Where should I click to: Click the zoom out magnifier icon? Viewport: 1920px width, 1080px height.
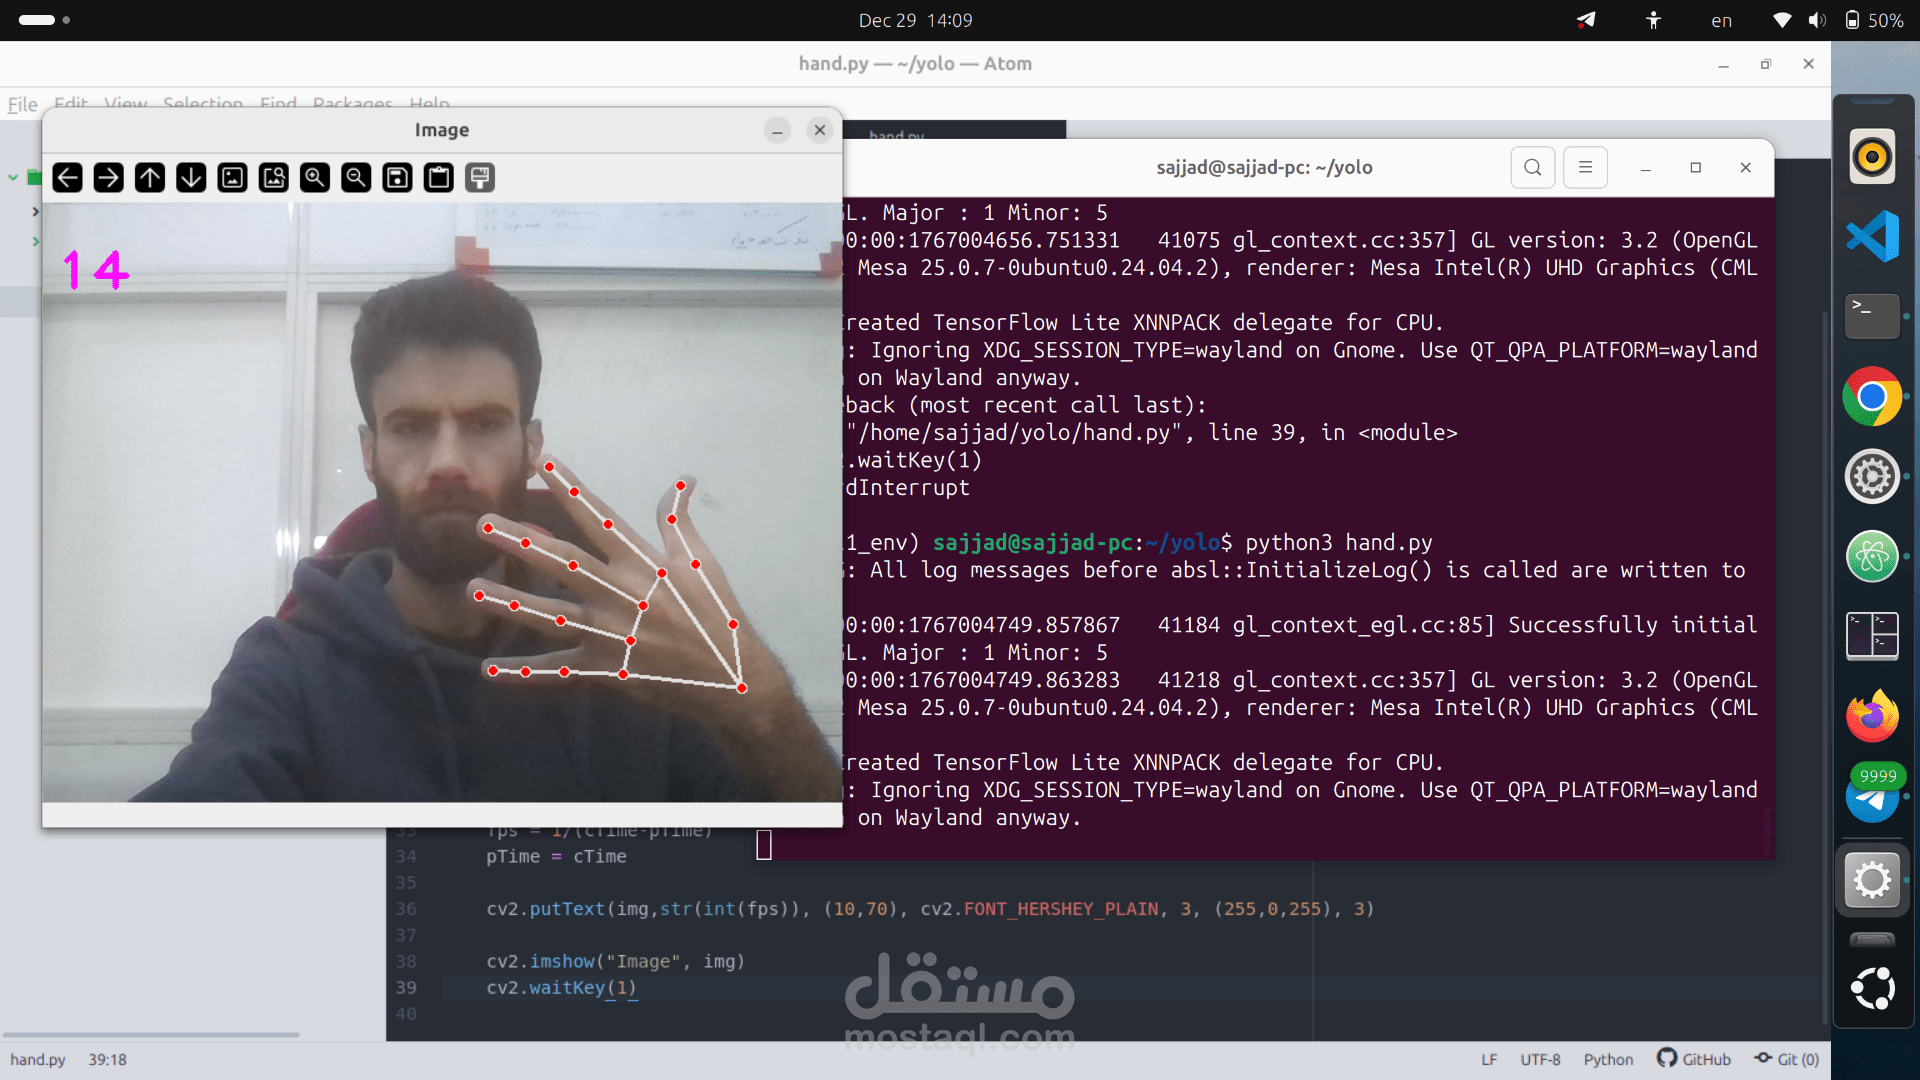tap(356, 178)
